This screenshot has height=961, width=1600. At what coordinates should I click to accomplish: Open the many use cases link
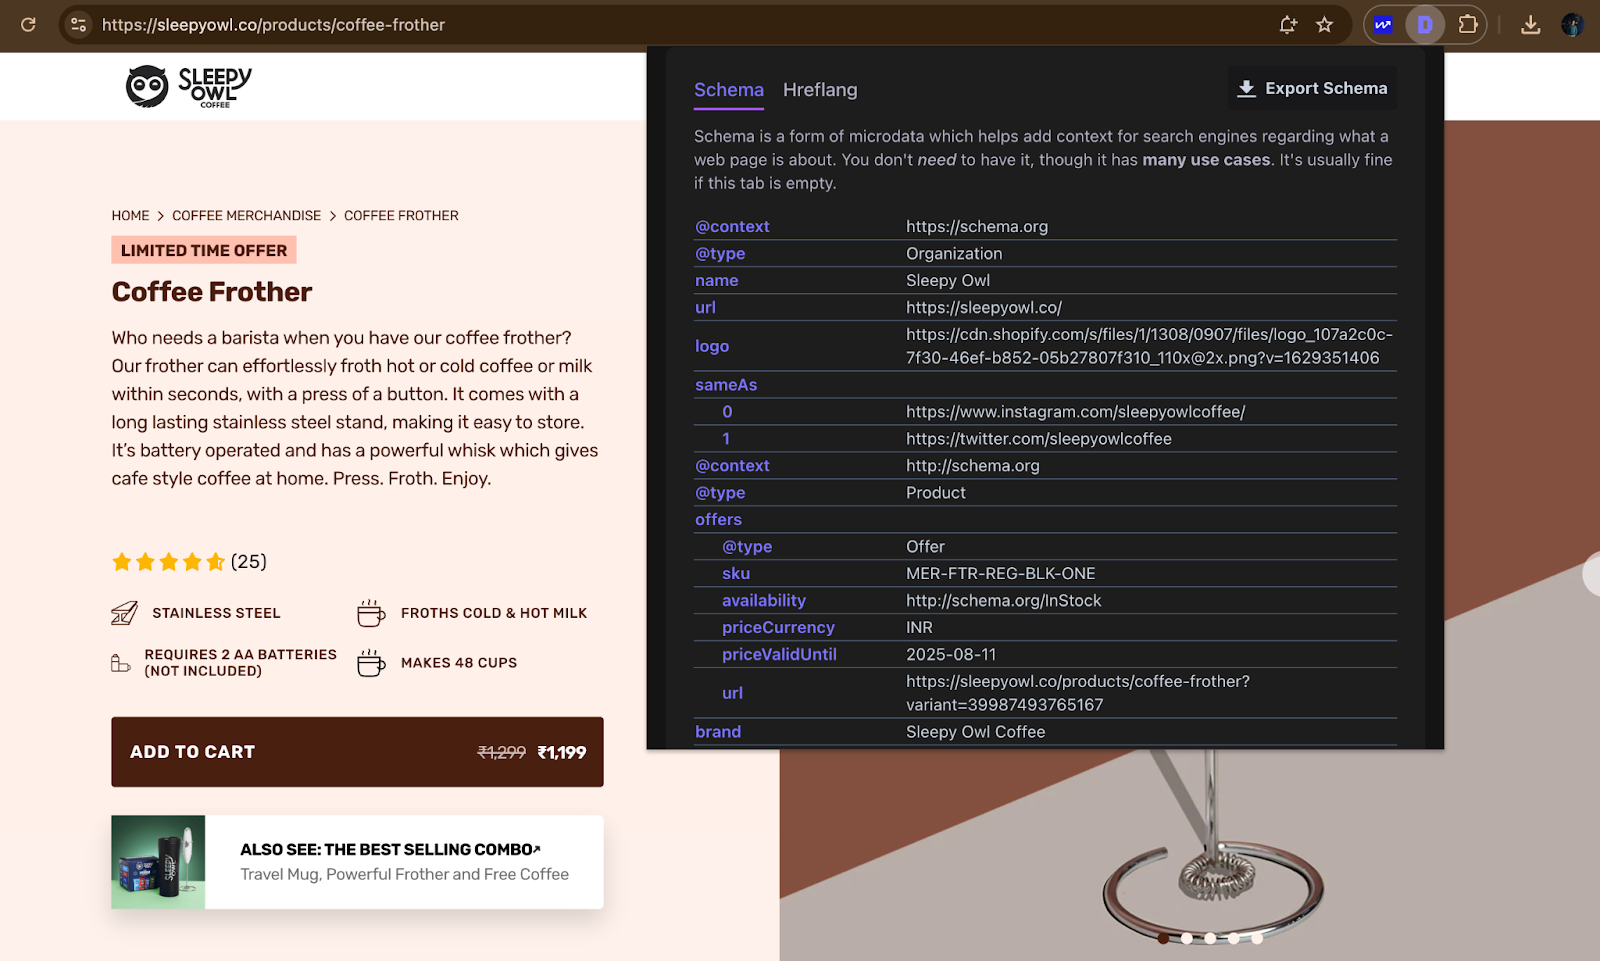pyautogui.click(x=1206, y=160)
